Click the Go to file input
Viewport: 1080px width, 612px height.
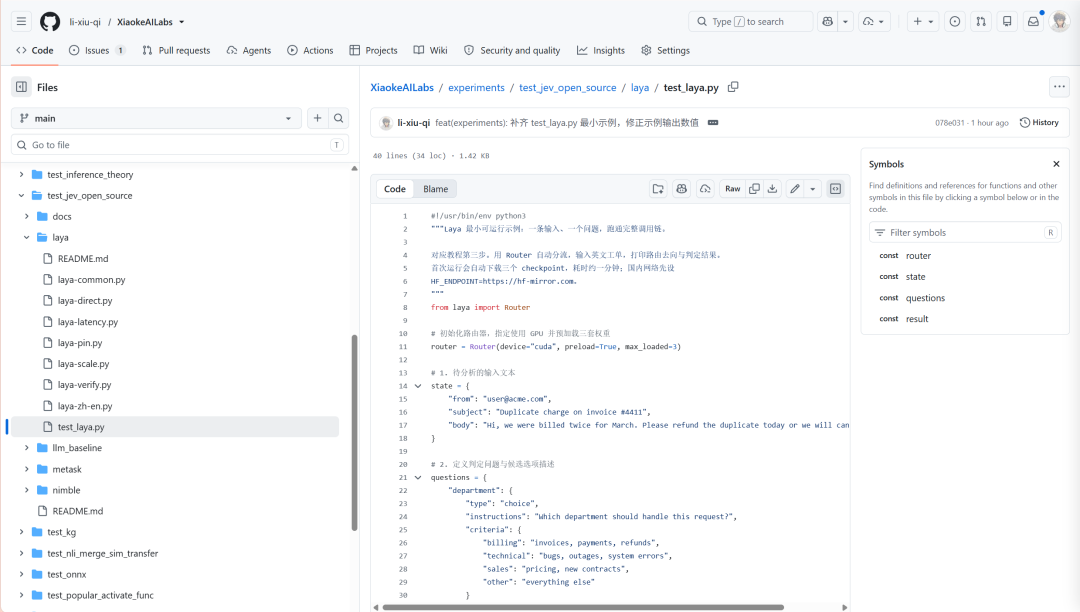coord(180,145)
